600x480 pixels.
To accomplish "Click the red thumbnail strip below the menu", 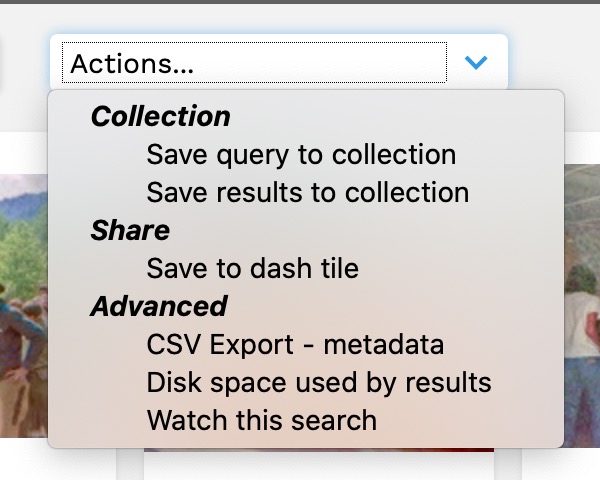I will 318,450.
